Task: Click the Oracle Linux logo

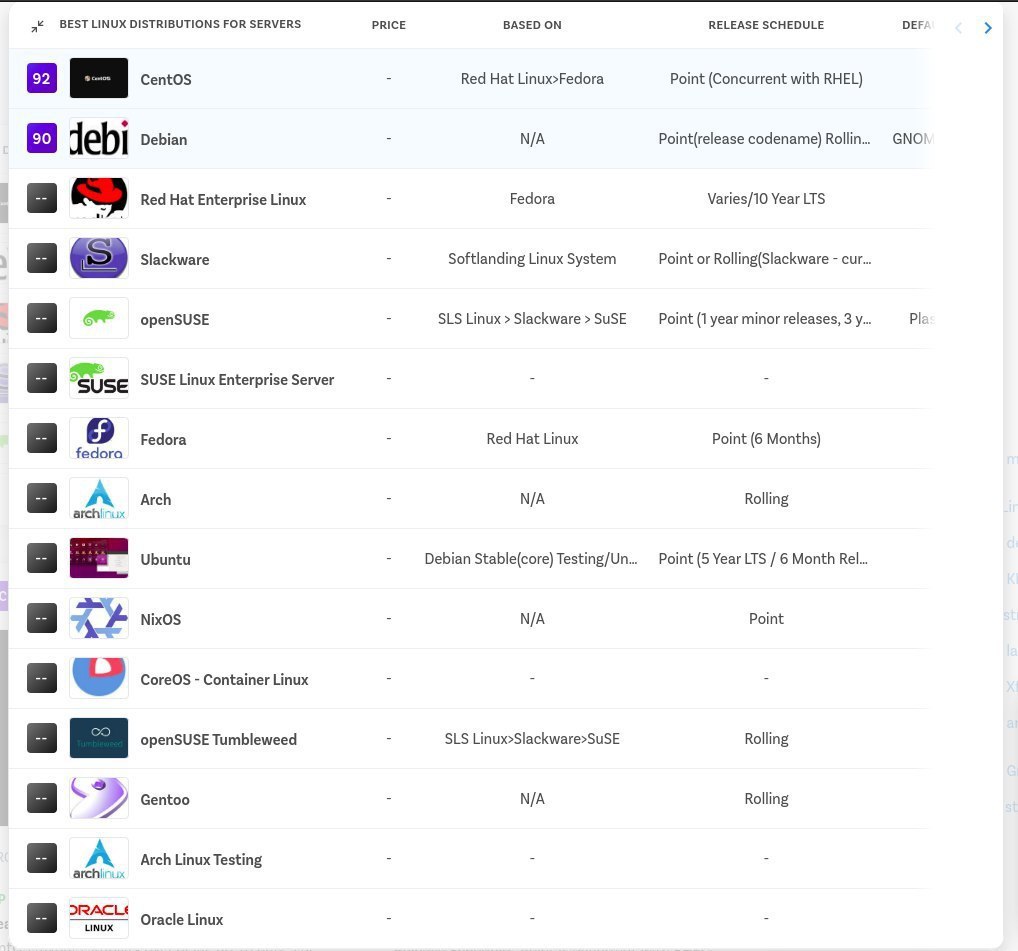Action: 99,918
